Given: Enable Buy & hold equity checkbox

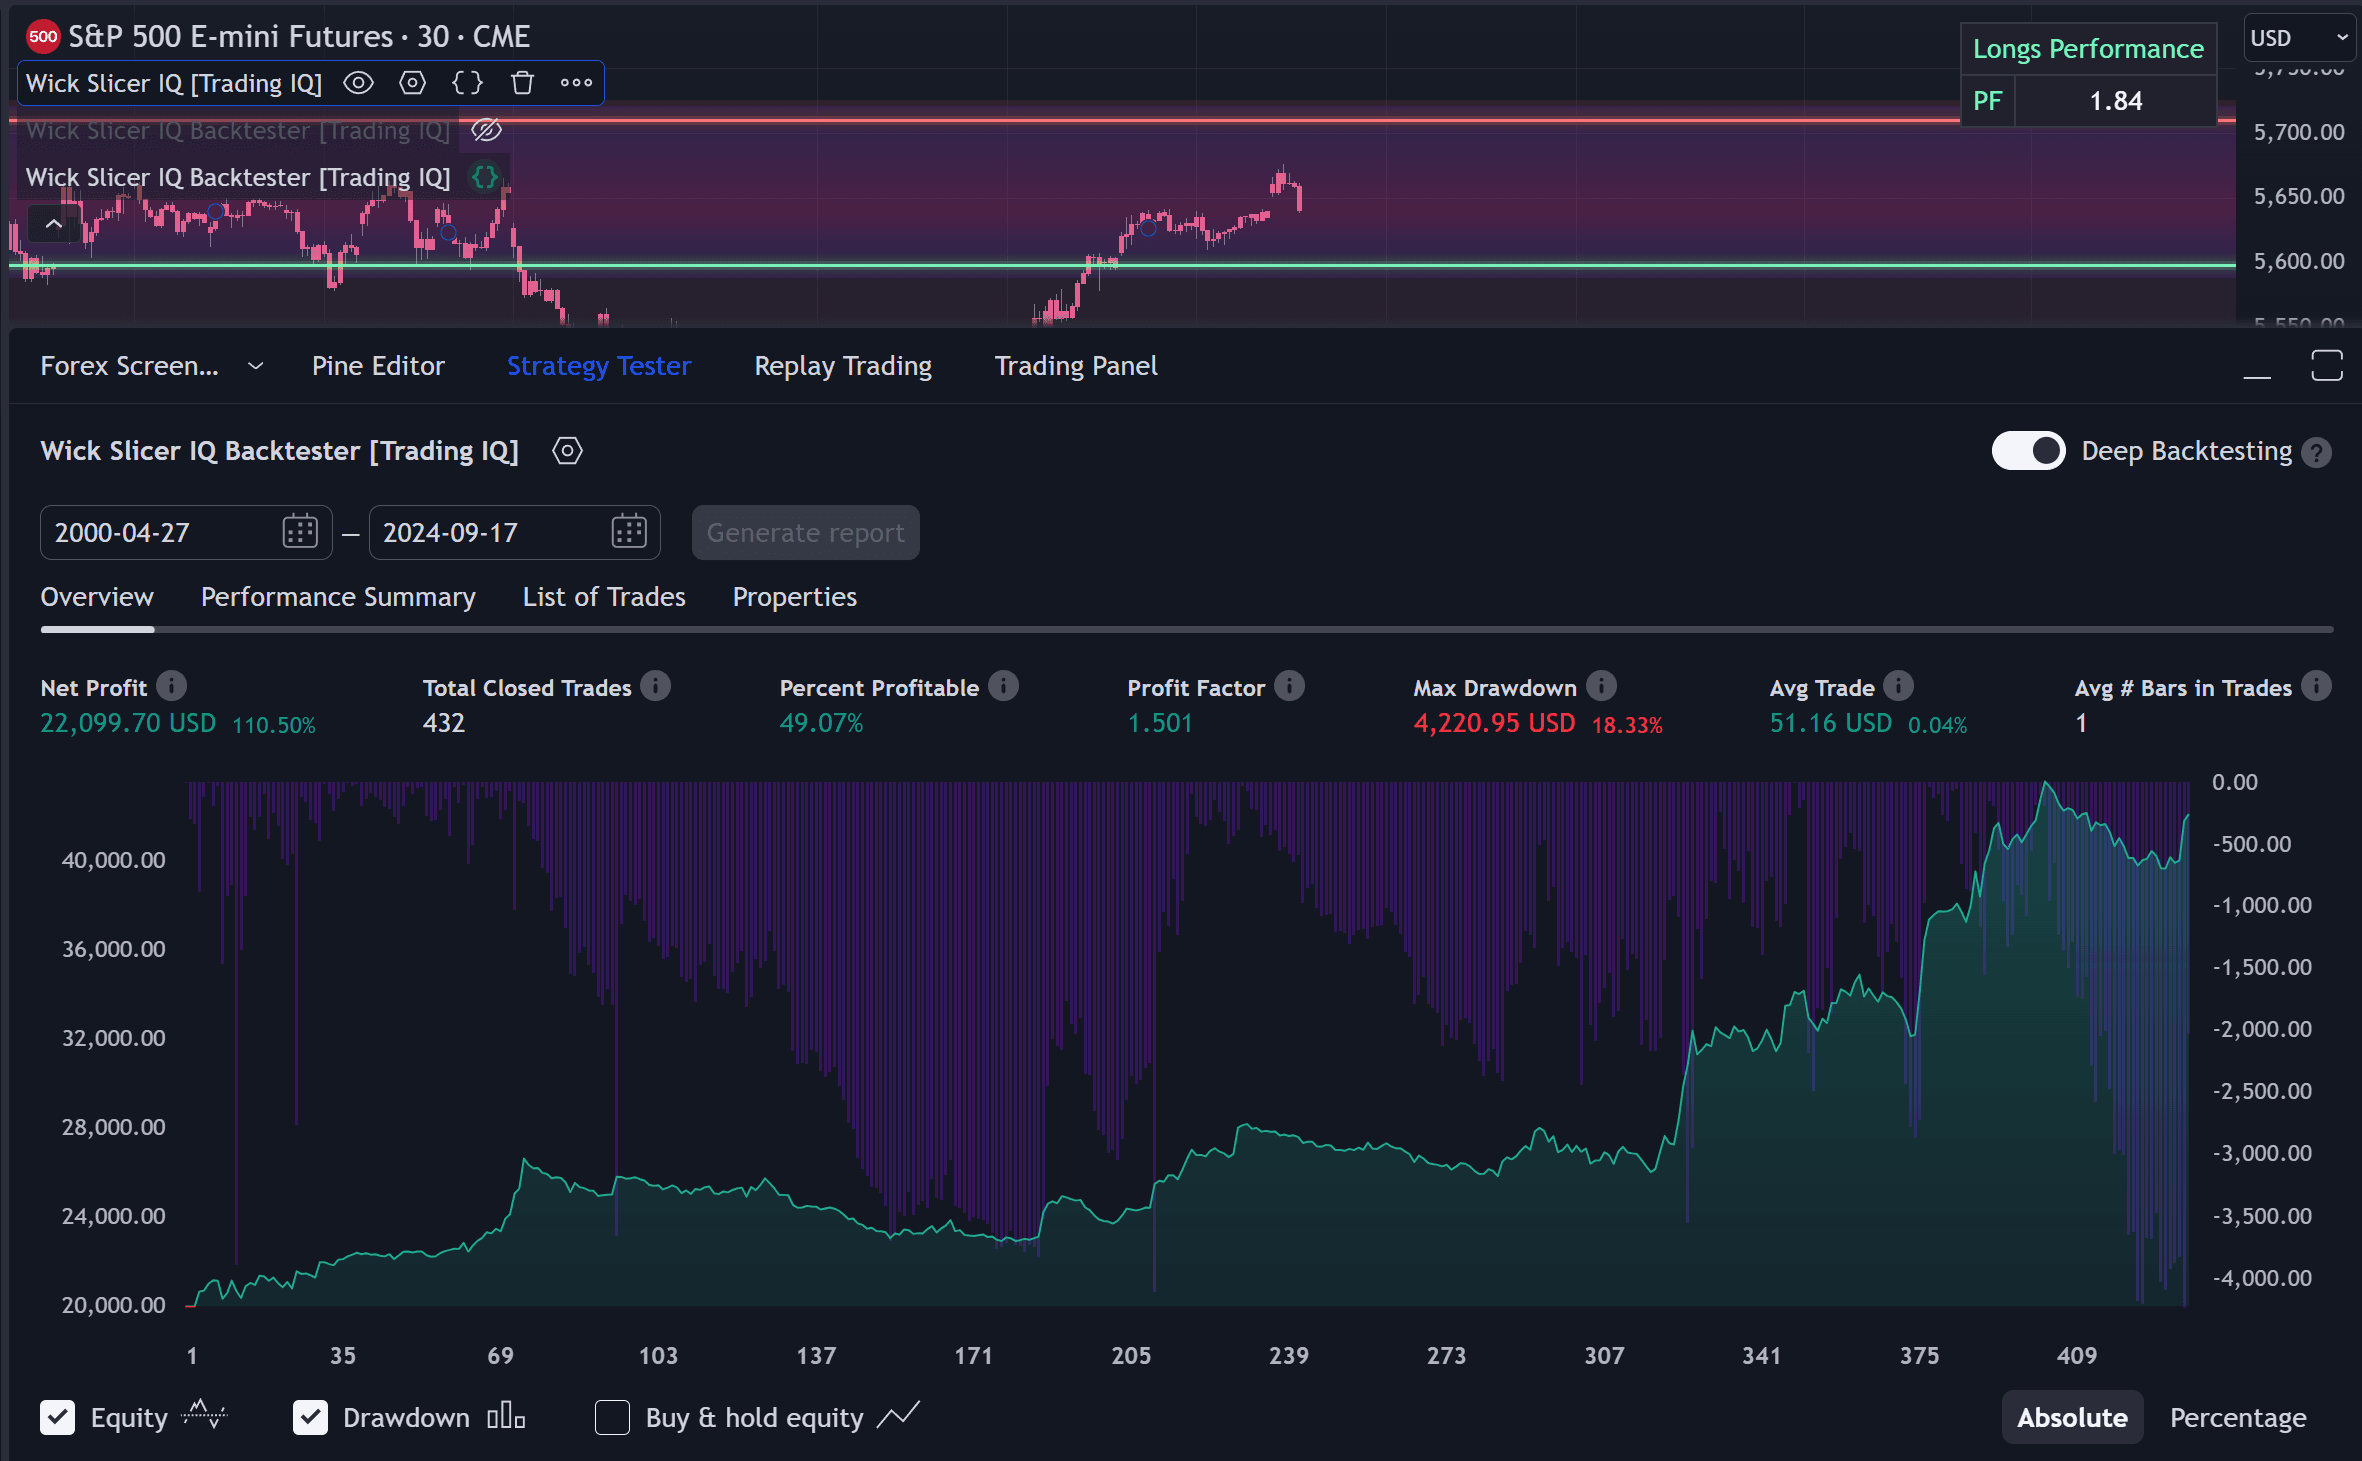Looking at the screenshot, I should pyautogui.click(x=612, y=1417).
